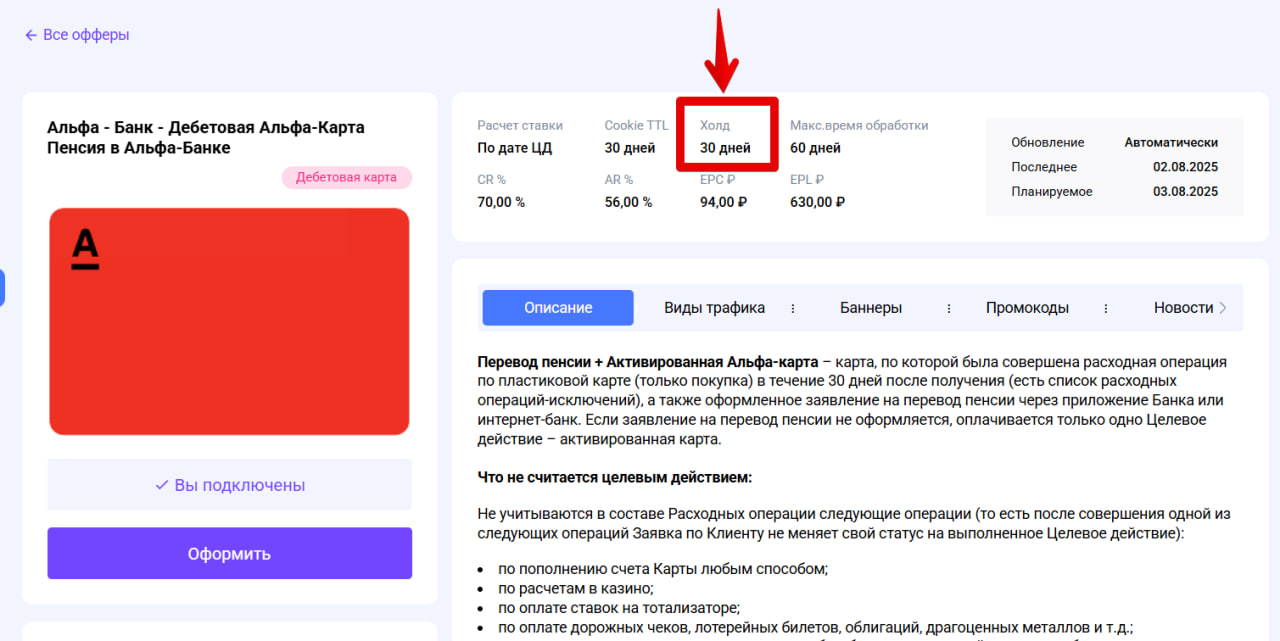
Task: Click the checkmark icon in Вы подключены
Action: 161,485
